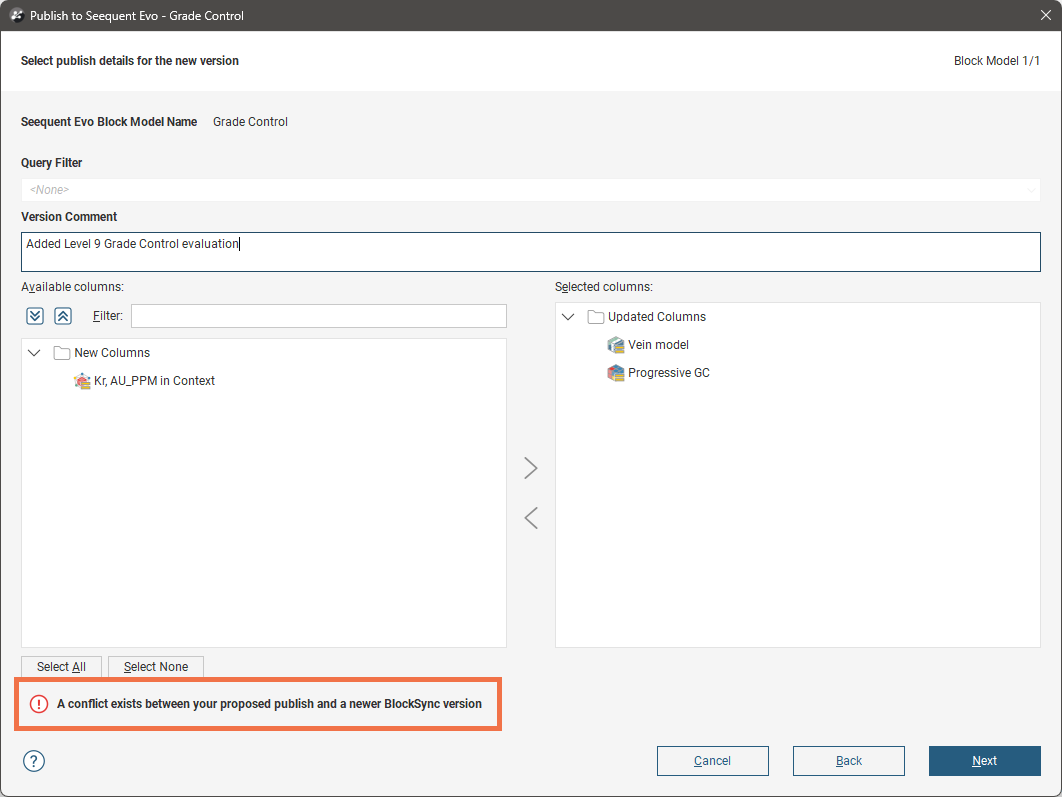Click Next to continue publishing
The height and width of the screenshot is (797, 1062).
coord(984,761)
